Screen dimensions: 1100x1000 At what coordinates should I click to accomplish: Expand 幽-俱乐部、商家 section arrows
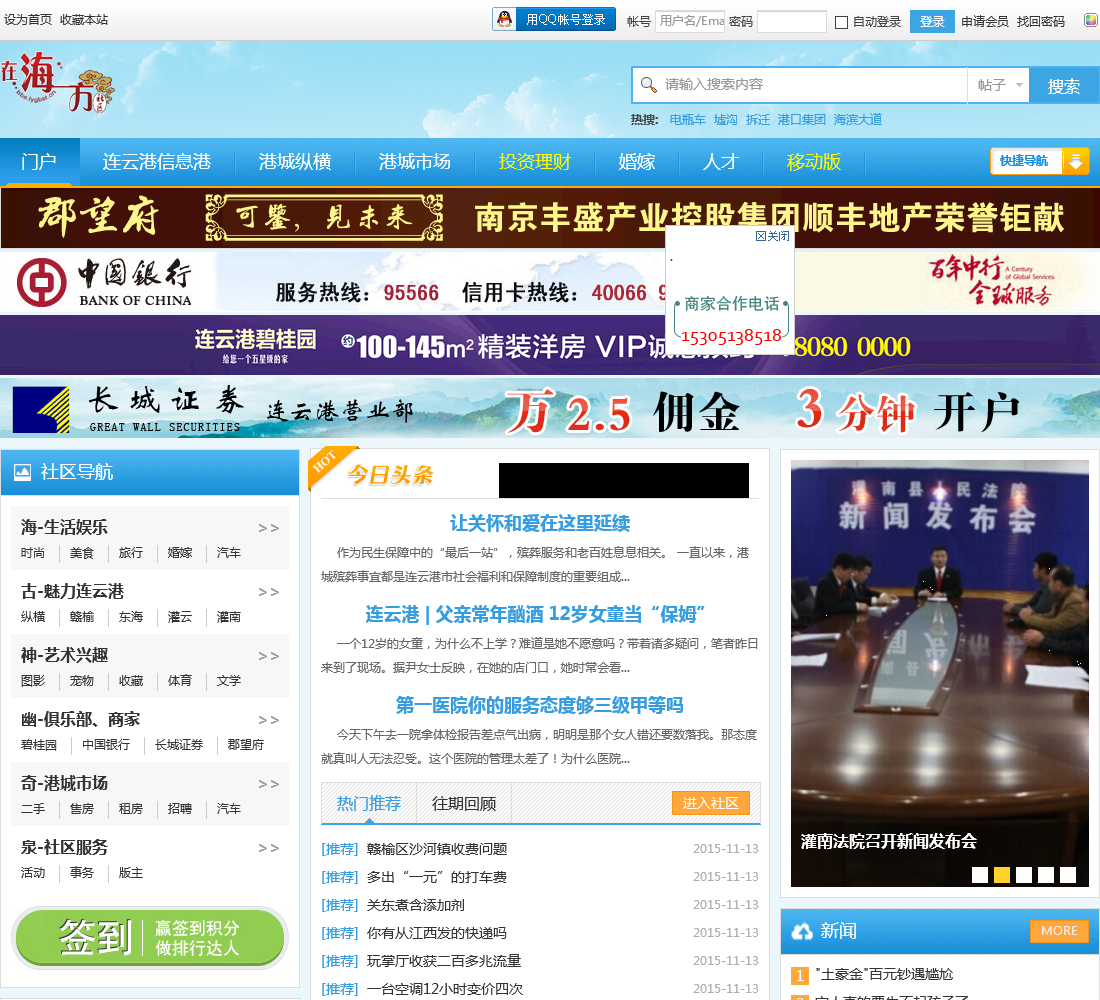[268, 720]
